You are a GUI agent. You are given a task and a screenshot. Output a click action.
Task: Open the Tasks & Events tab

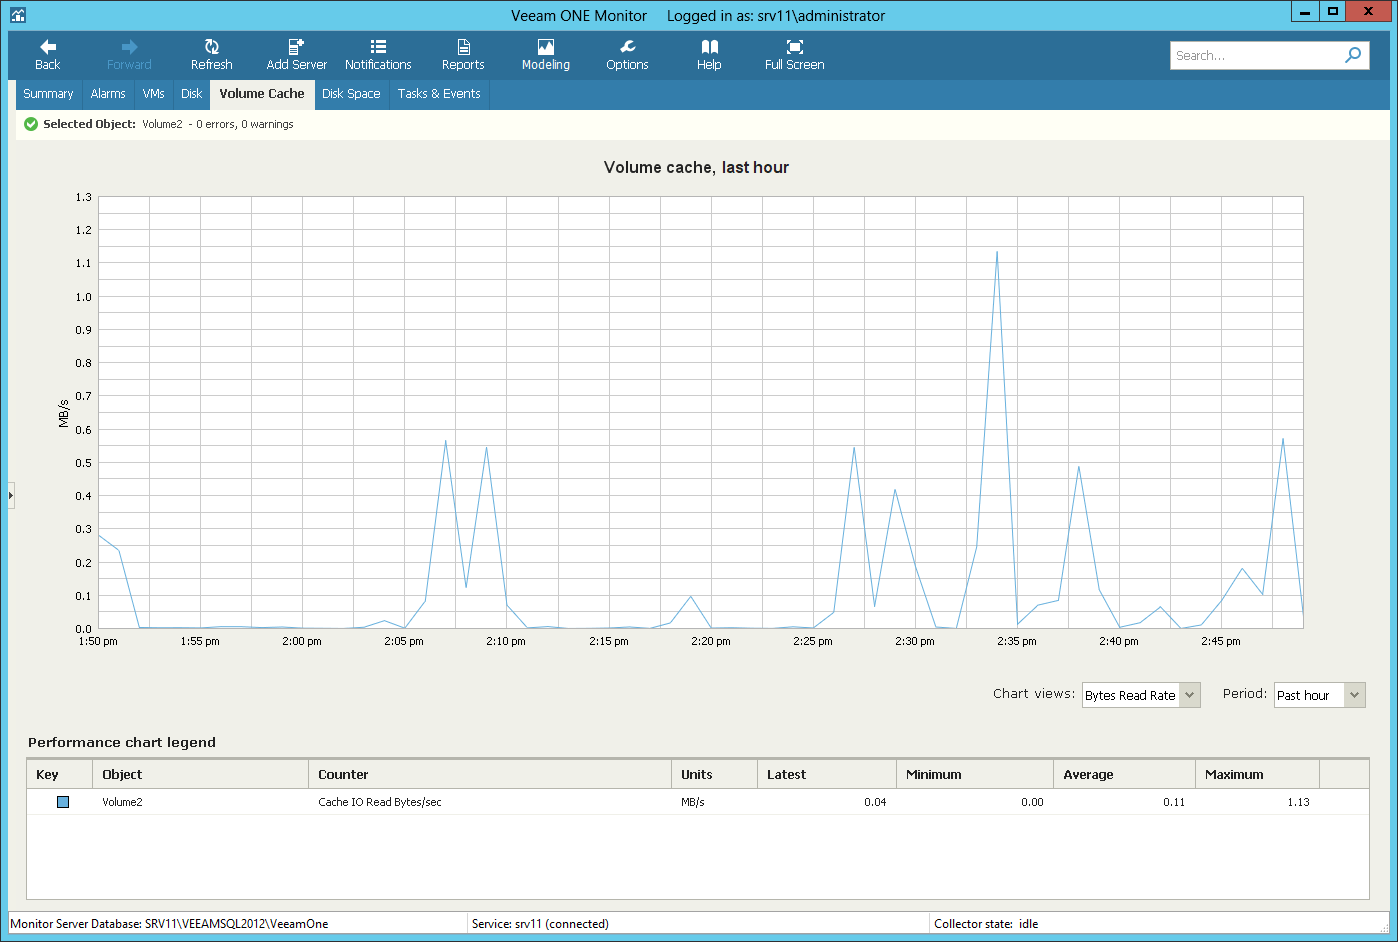tap(439, 94)
